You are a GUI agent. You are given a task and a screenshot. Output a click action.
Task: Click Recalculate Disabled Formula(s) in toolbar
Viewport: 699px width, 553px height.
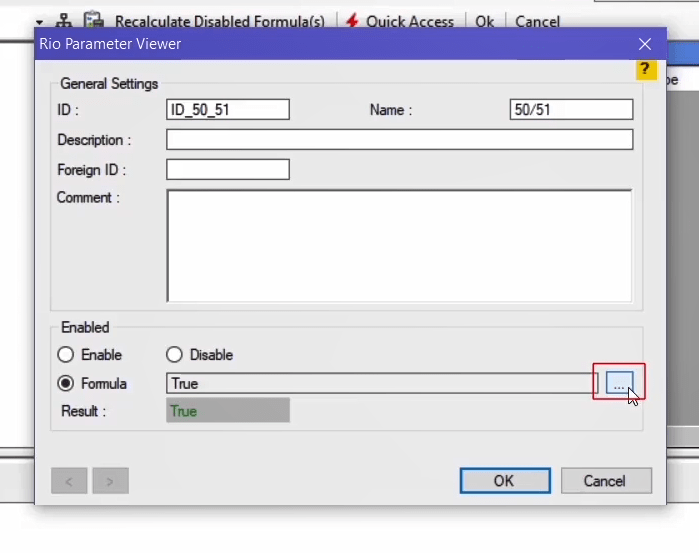[x=219, y=21]
